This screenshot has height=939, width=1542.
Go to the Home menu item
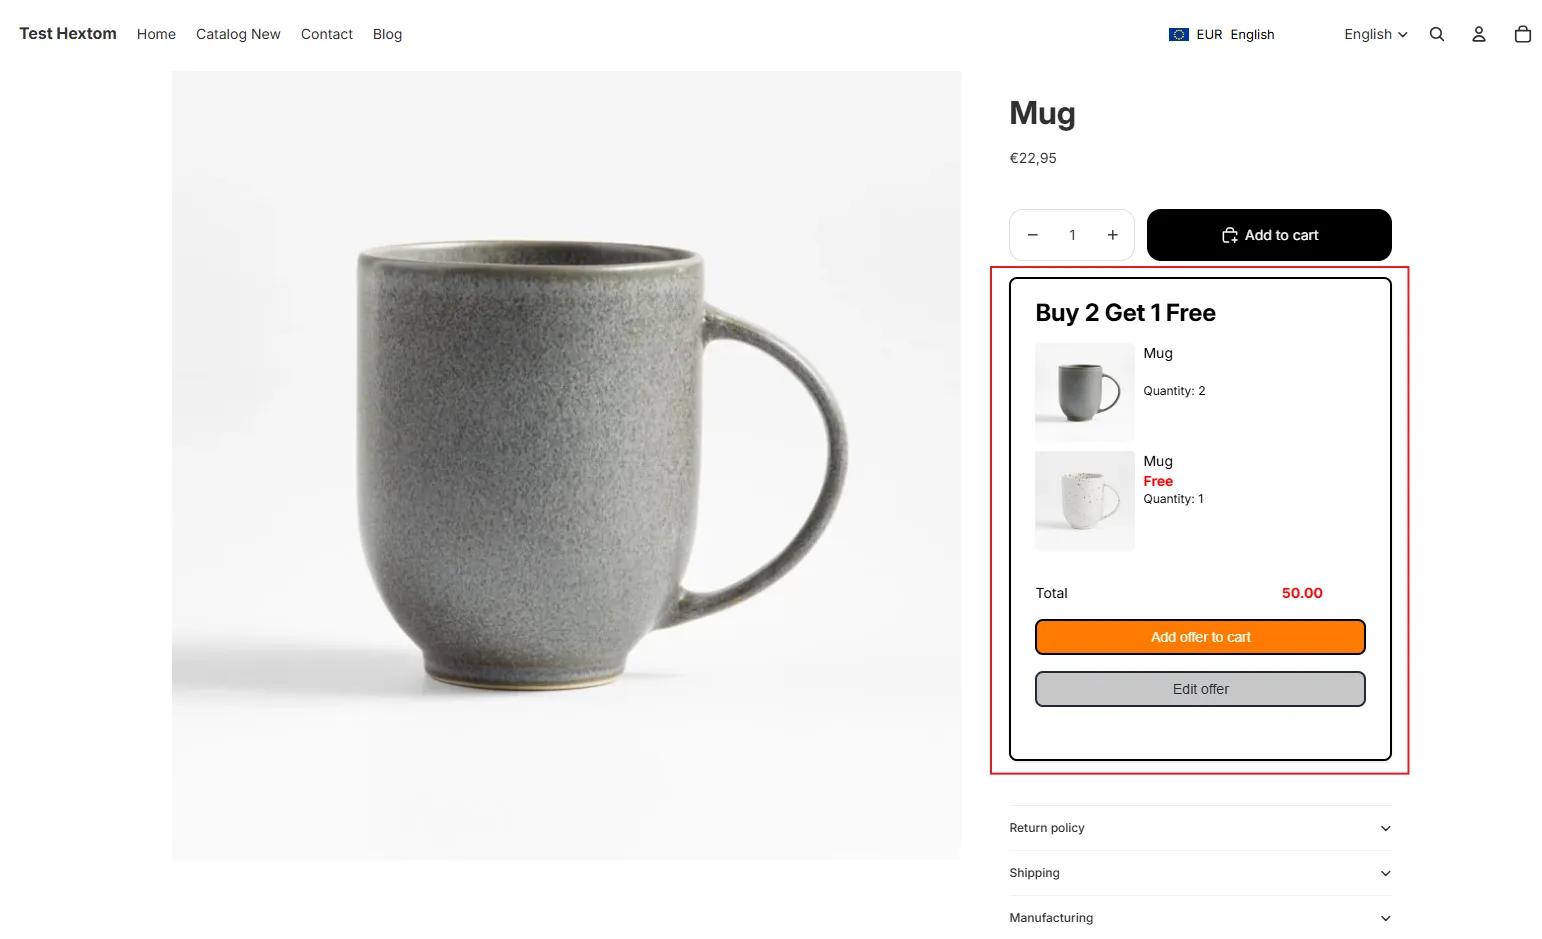click(x=156, y=34)
